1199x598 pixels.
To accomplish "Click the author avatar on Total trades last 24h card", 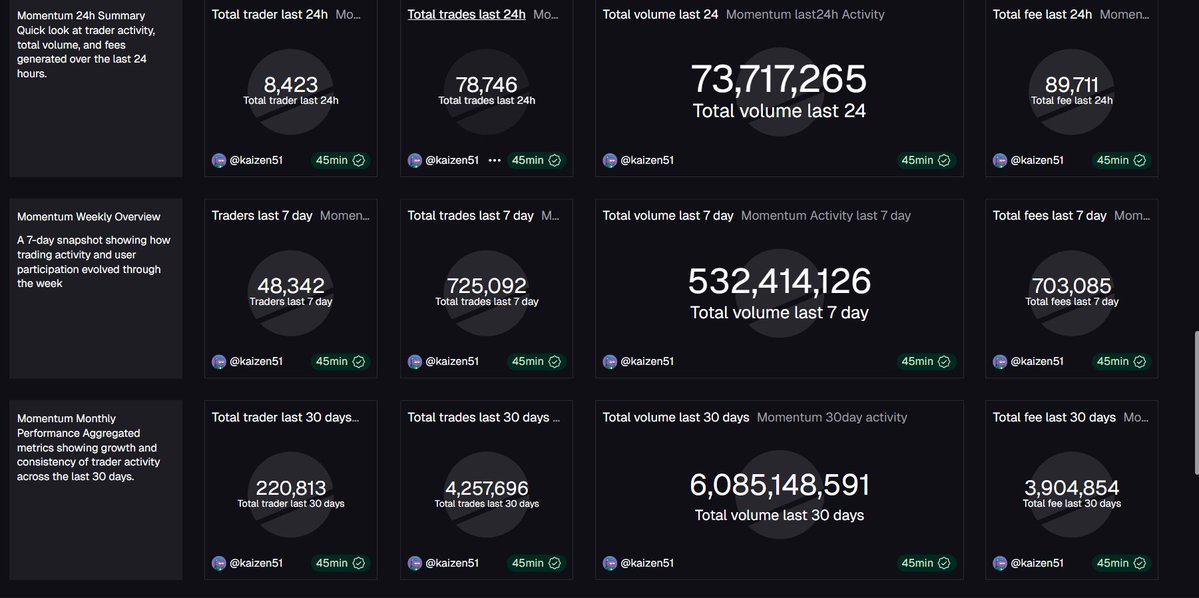I will click(414, 161).
